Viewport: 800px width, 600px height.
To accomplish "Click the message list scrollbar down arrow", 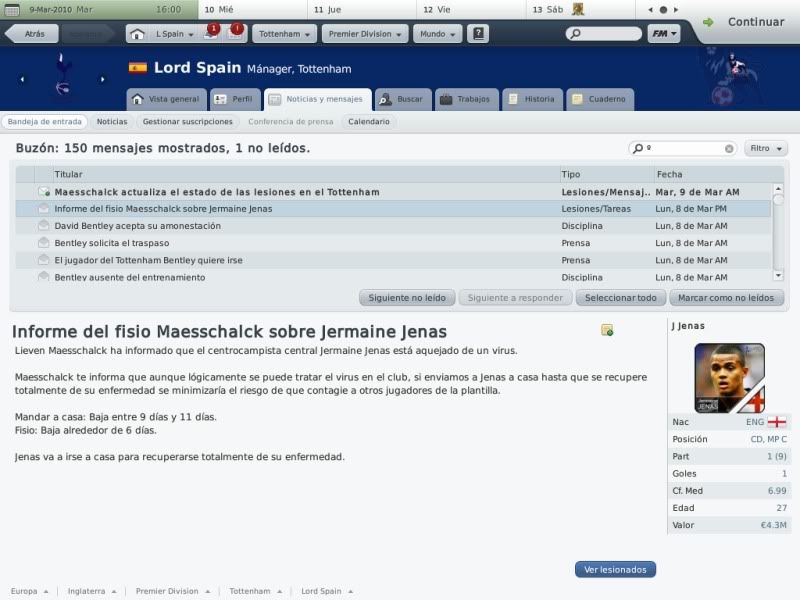I will (x=778, y=276).
